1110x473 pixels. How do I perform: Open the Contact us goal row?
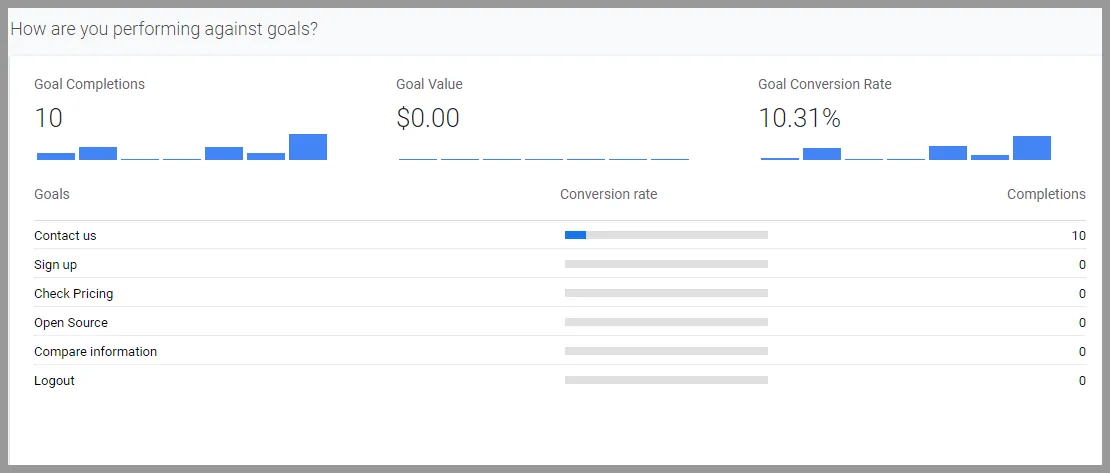point(559,235)
